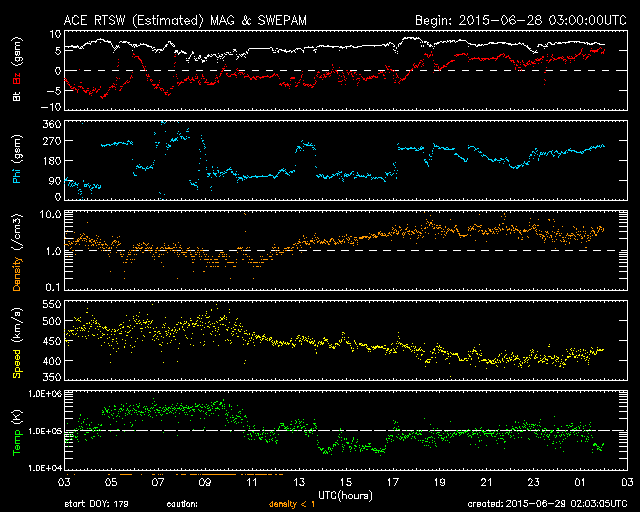Click the '180' tick on the Phi axis

[x=52, y=161]
